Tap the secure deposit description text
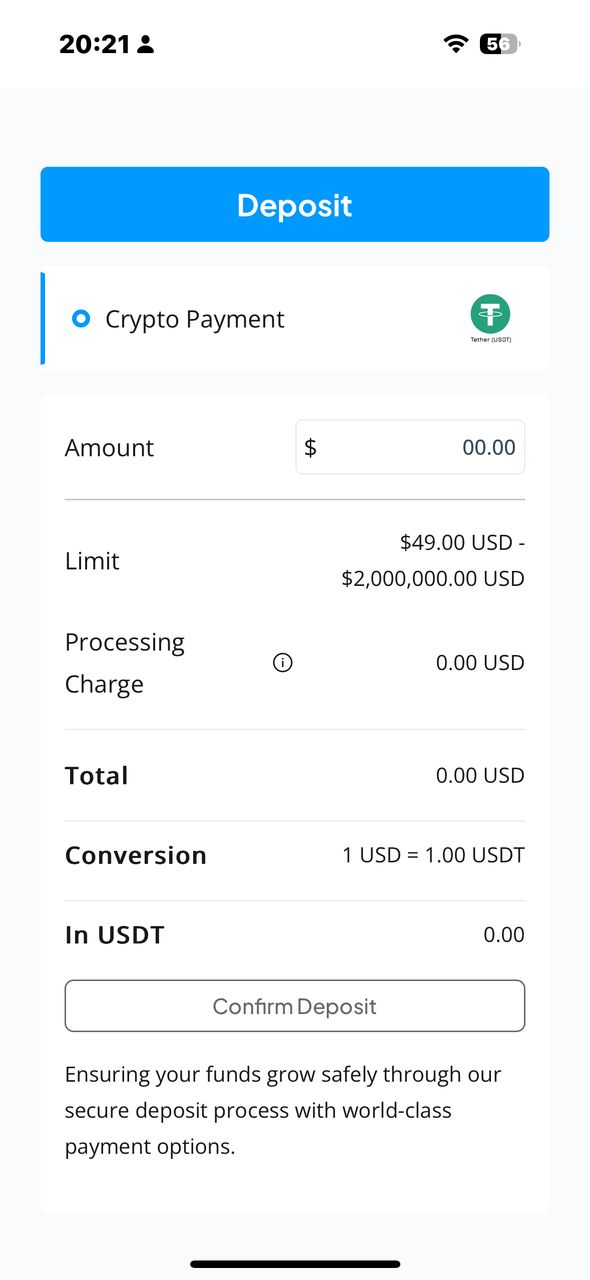Image resolution: width=590 pixels, height=1280 pixels. coord(283,1110)
